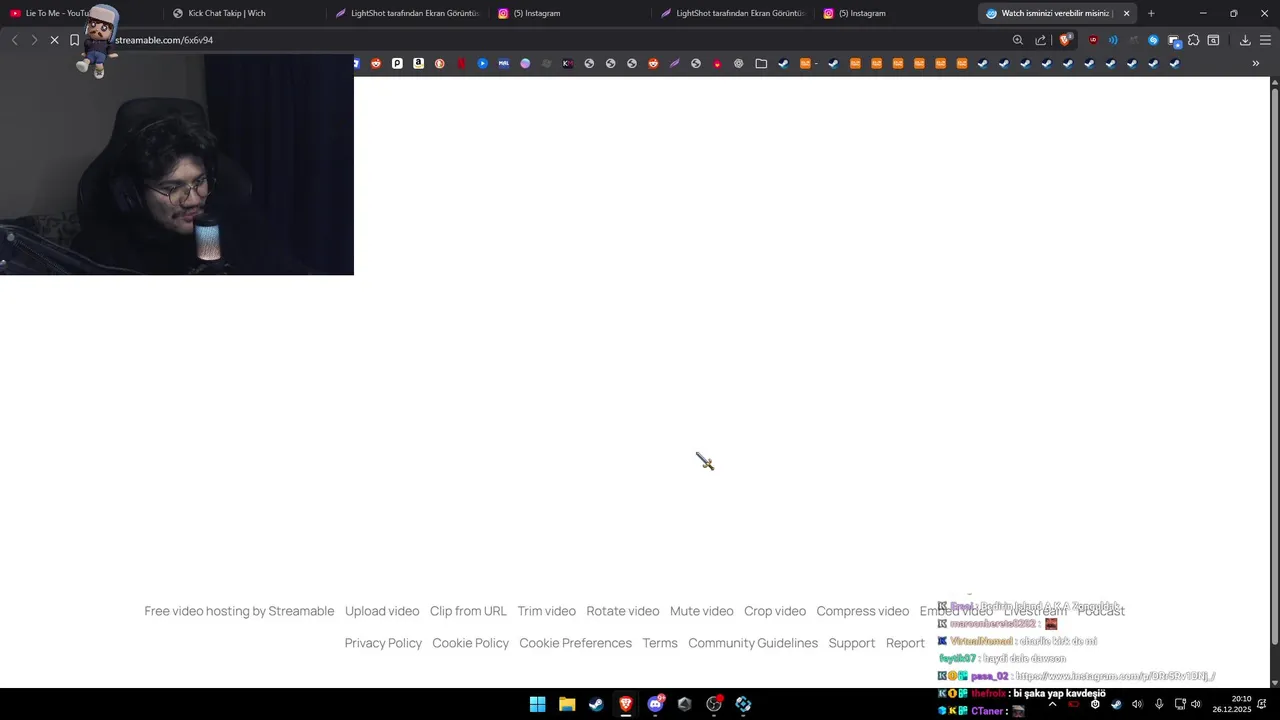Show hidden bookmarks with the overflow chevron
The height and width of the screenshot is (720, 1280).
tap(1256, 63)
